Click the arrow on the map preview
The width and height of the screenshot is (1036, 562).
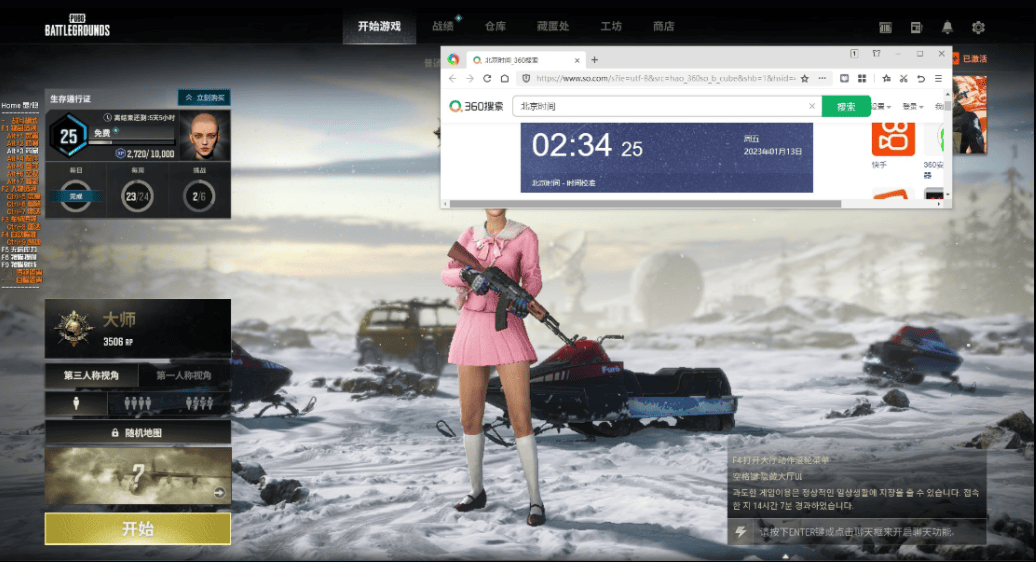click(219, 493)
